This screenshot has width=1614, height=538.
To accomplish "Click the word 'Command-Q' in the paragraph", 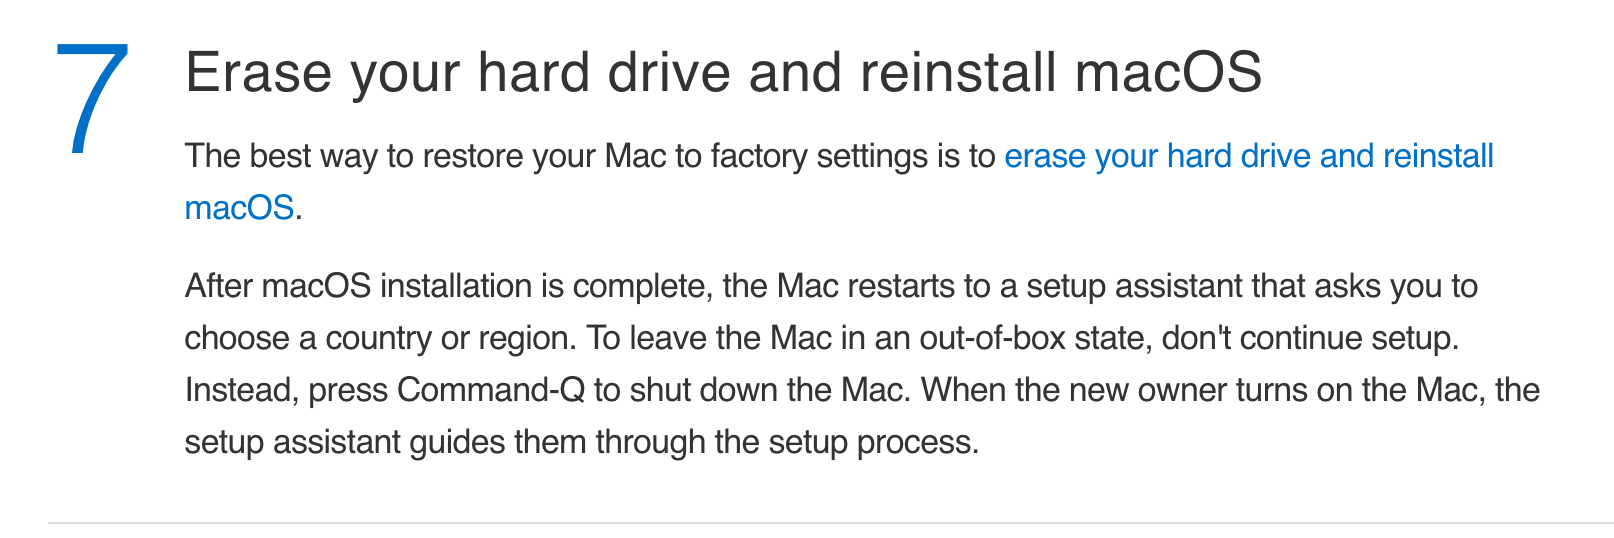I will tap(490, 389).
